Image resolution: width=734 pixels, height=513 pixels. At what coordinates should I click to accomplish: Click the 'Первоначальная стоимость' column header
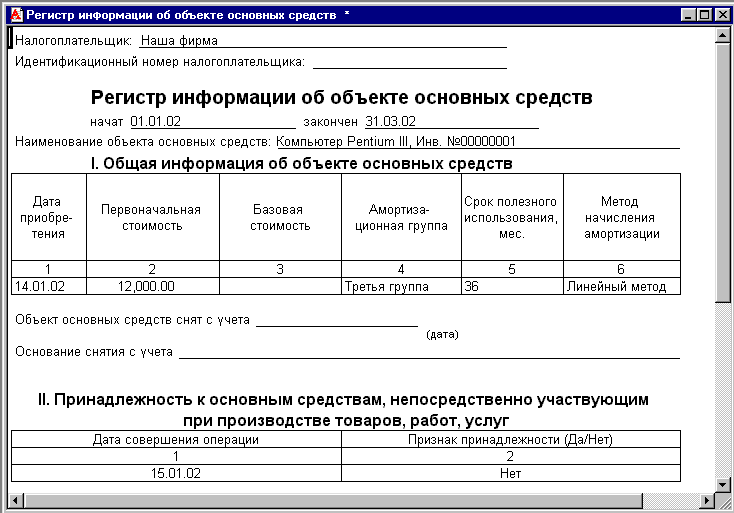coord(153,217)
